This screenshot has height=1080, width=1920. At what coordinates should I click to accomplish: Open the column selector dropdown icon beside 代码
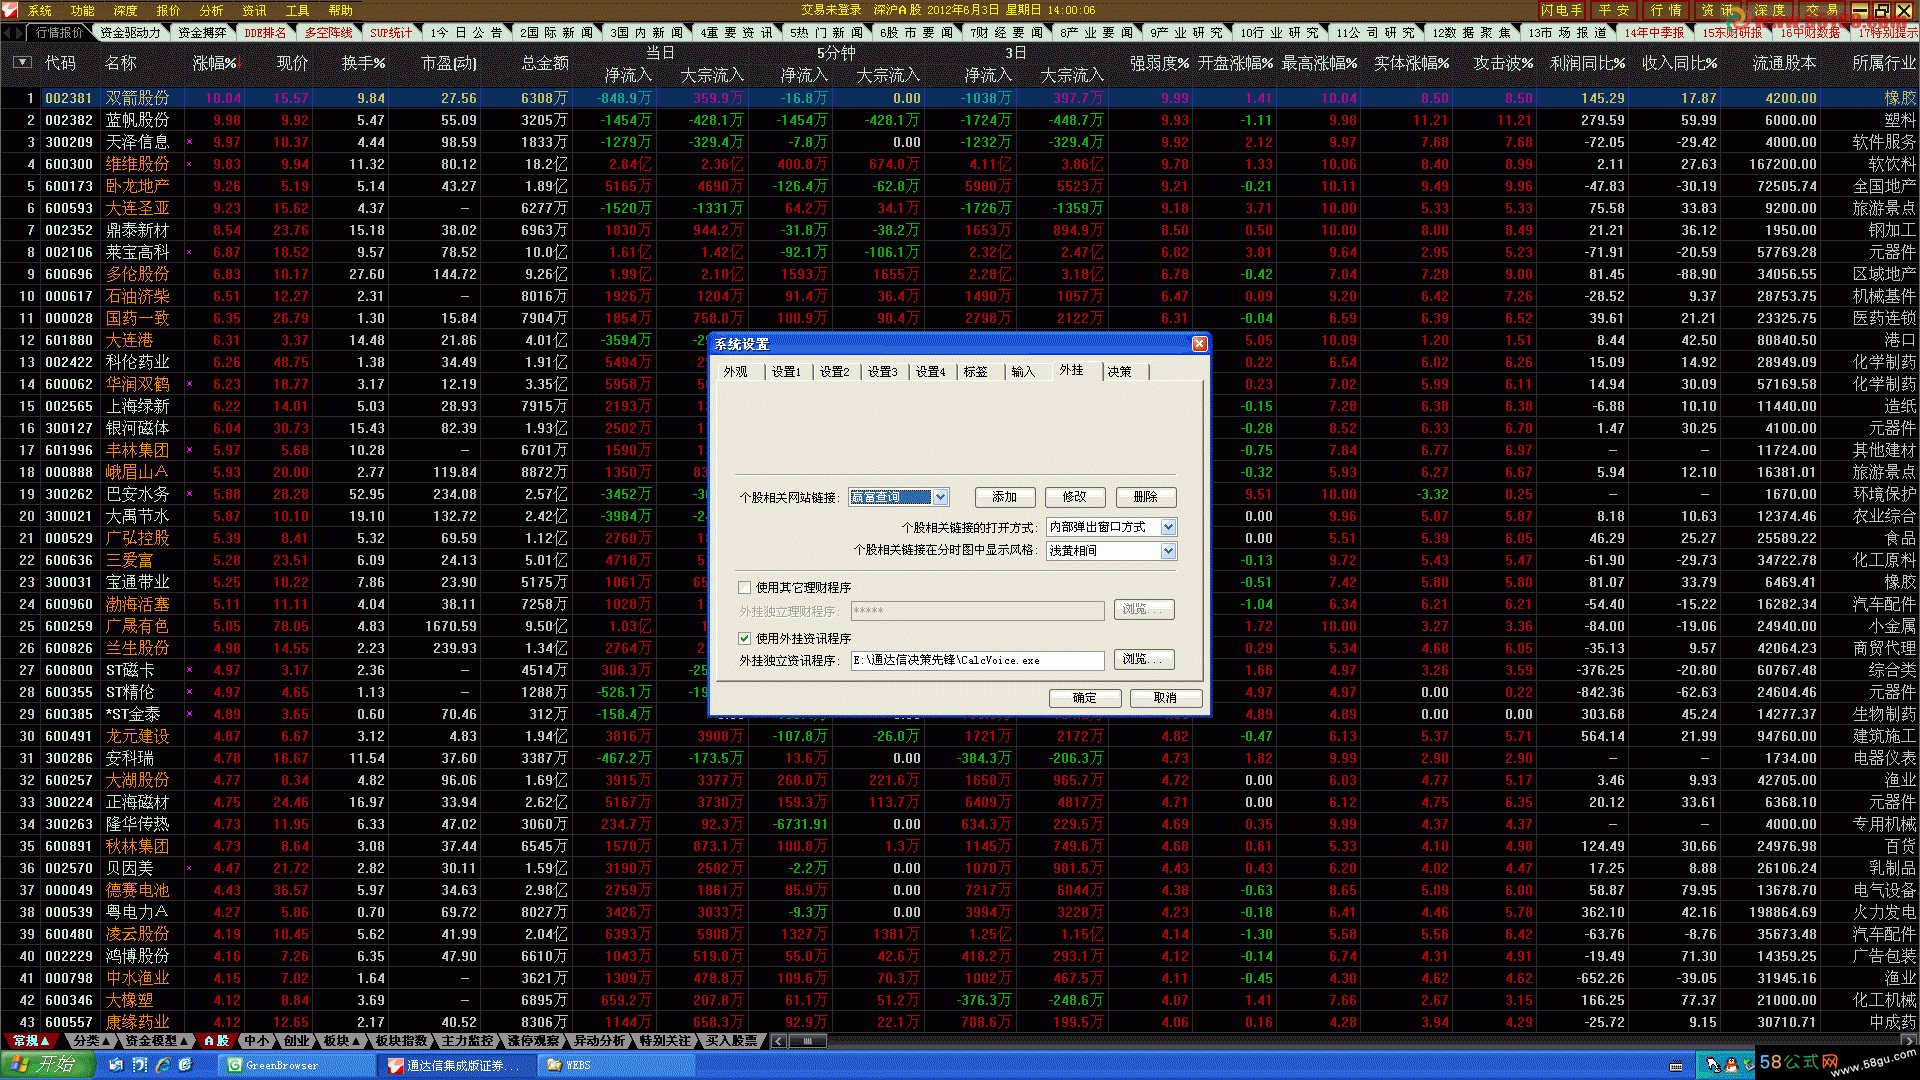point(22,62)
